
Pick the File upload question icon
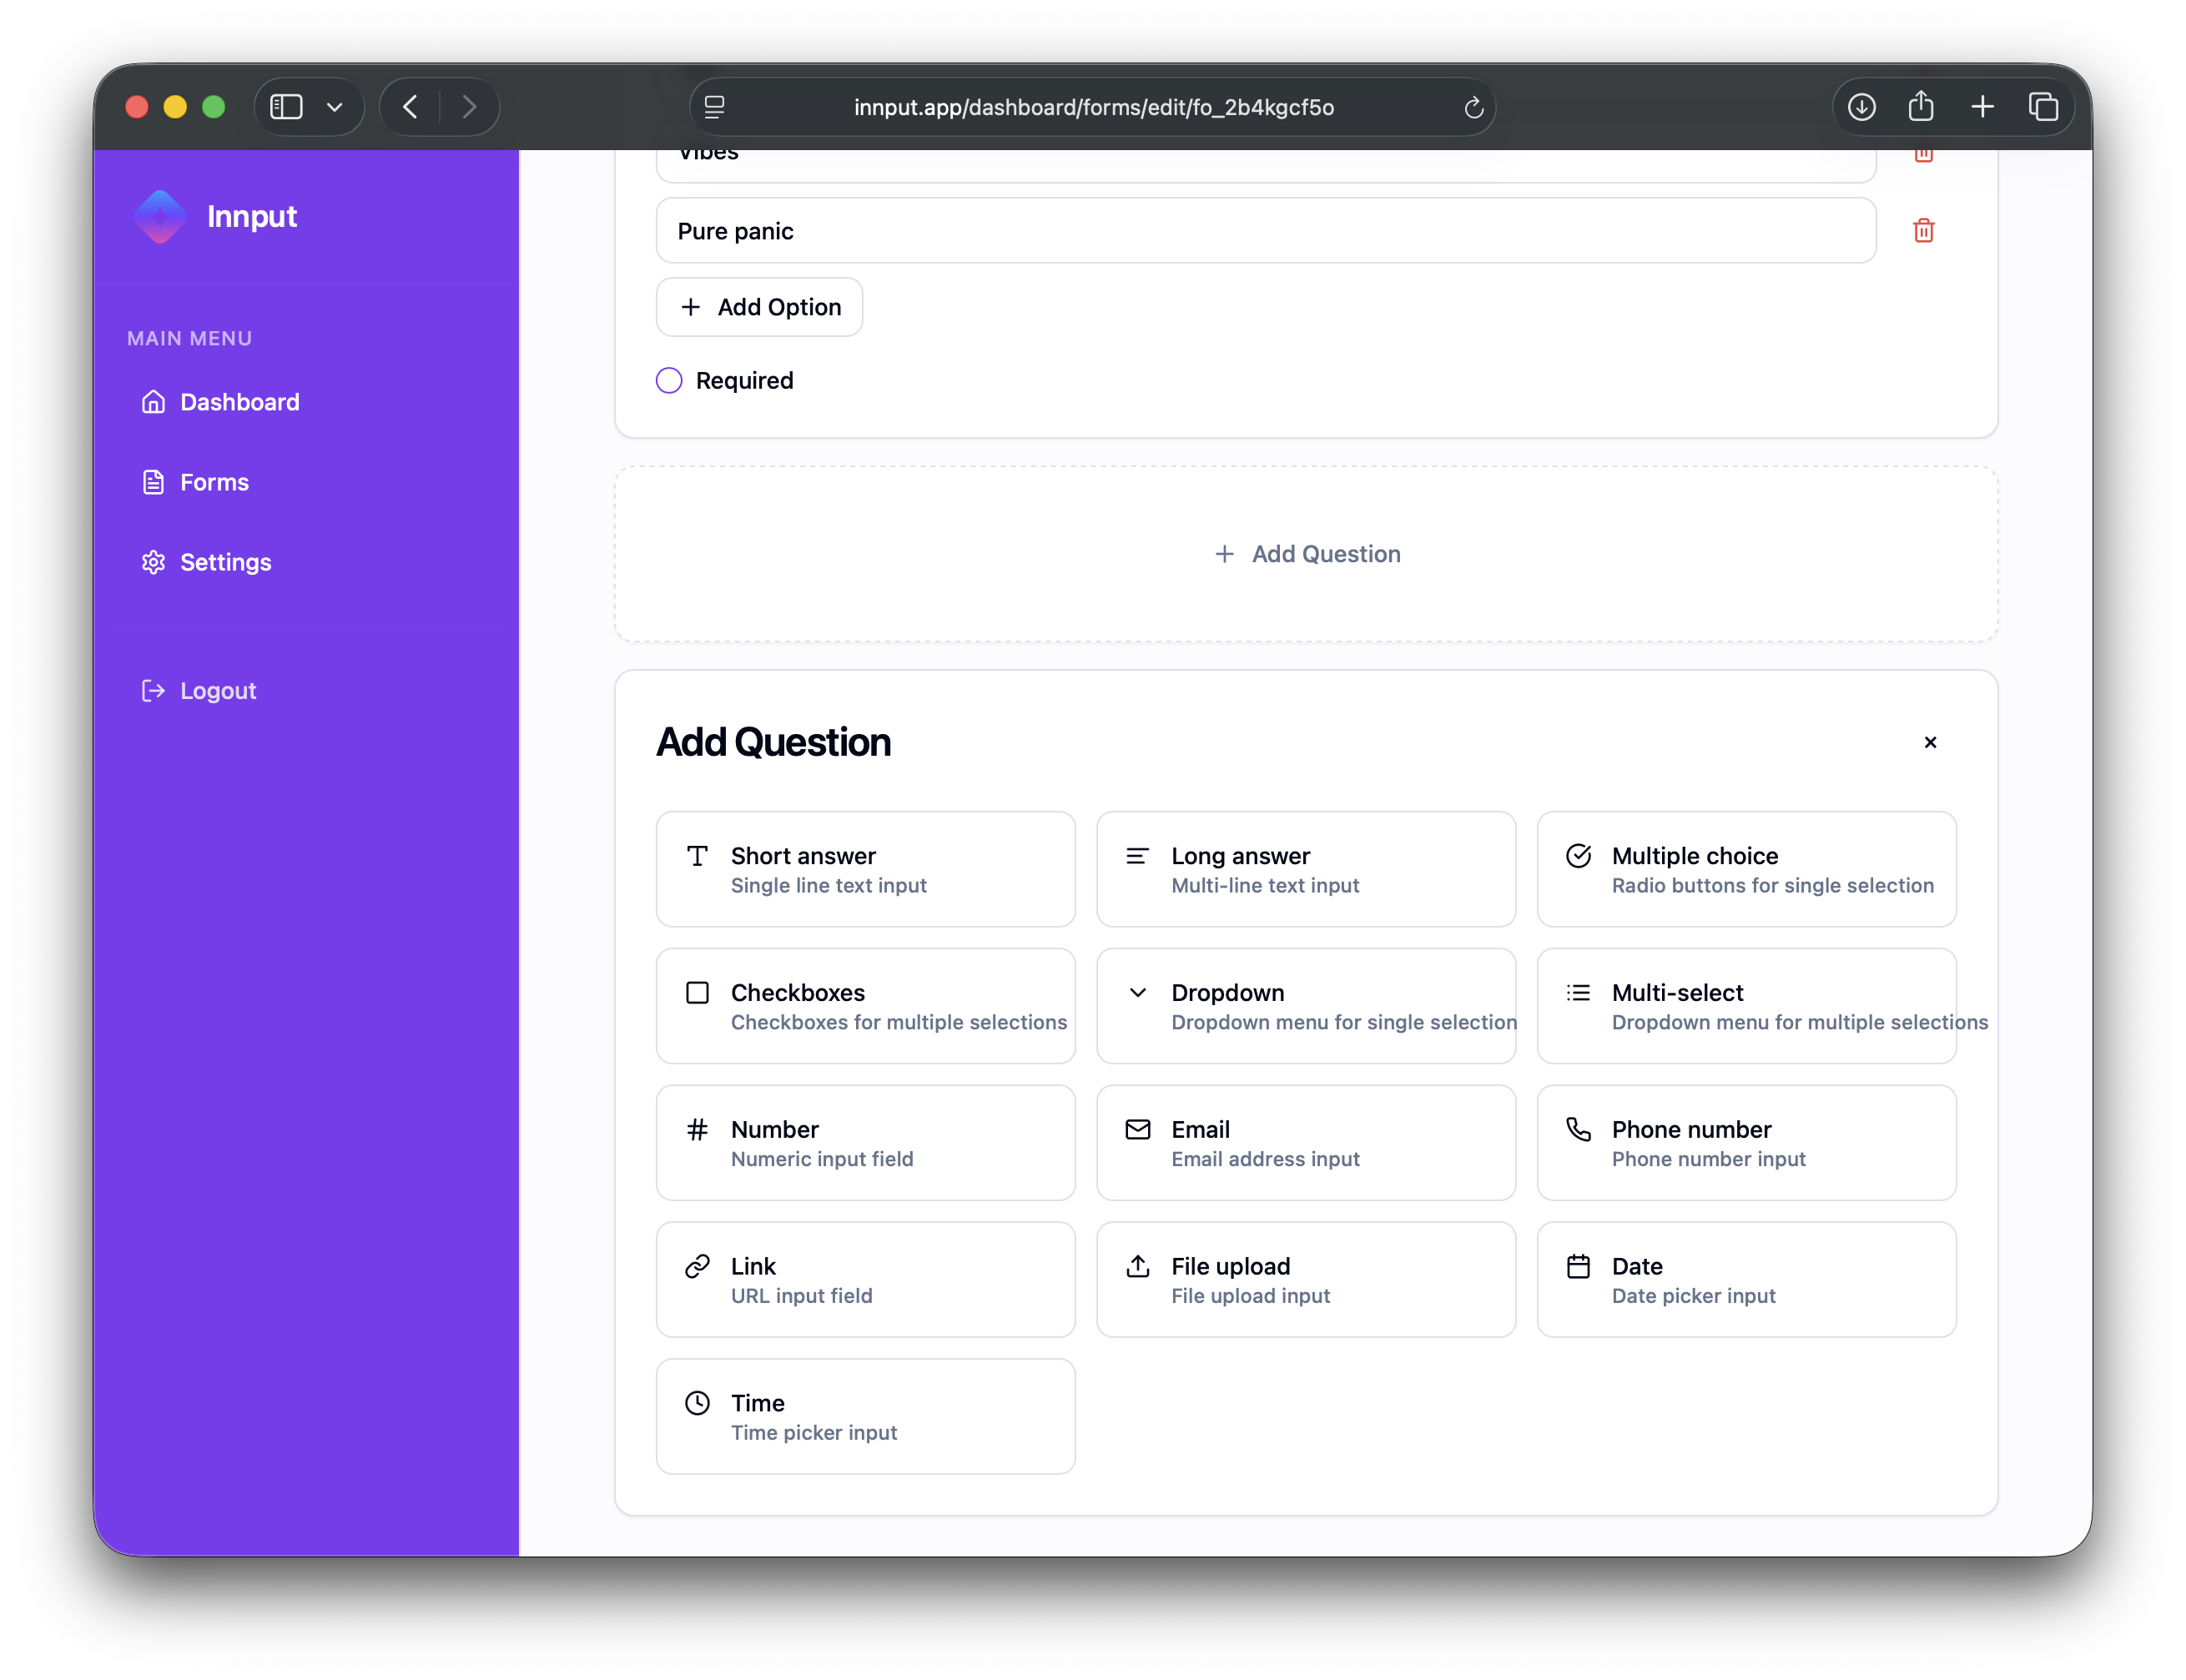pyautogui.click(x=1138, y=1265)
